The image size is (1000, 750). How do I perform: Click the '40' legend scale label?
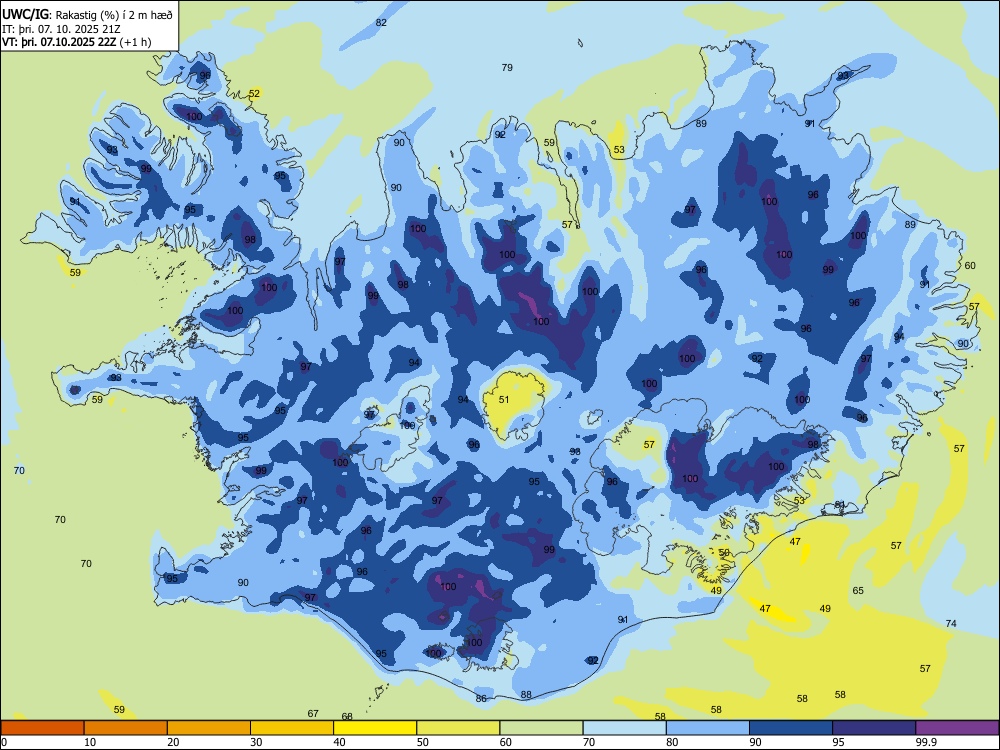click(339, 742)
